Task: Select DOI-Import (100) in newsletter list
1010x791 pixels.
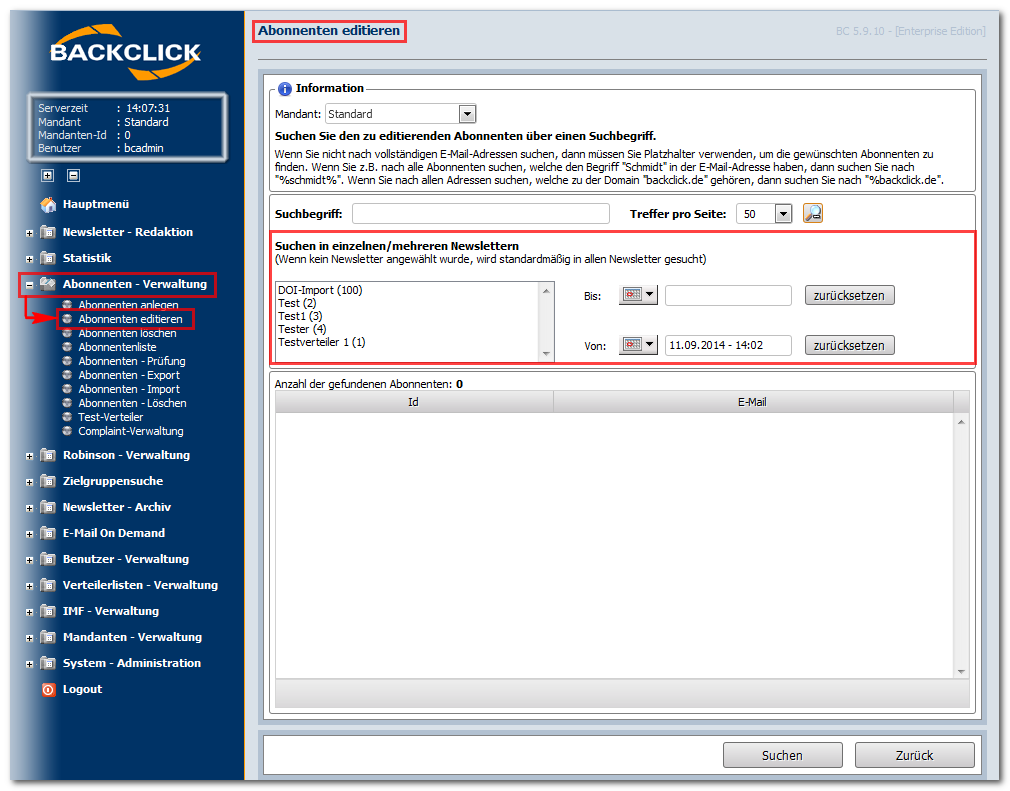Action: (320, 290)
